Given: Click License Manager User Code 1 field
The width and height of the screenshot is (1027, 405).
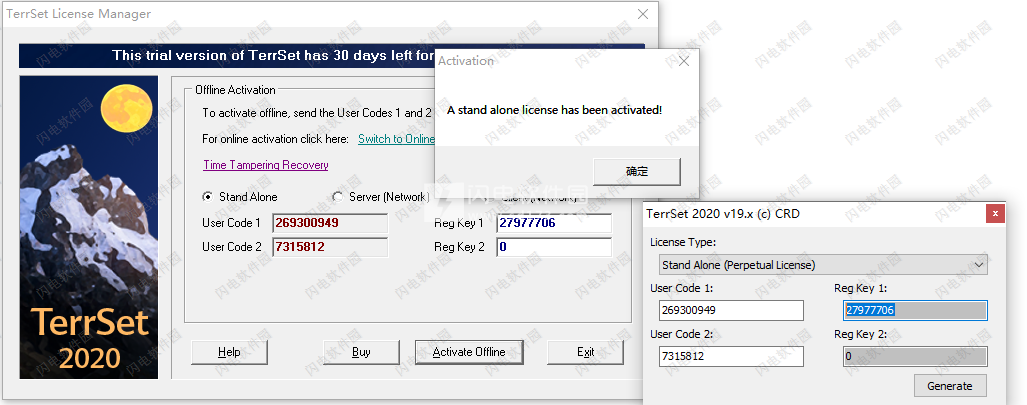Looking at the screenshot, I should coord(330,223).
